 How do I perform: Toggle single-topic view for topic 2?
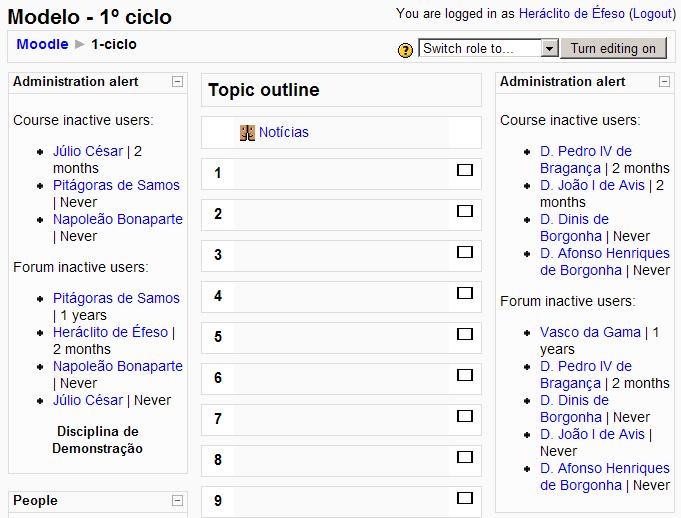click(x=464, y=212)
